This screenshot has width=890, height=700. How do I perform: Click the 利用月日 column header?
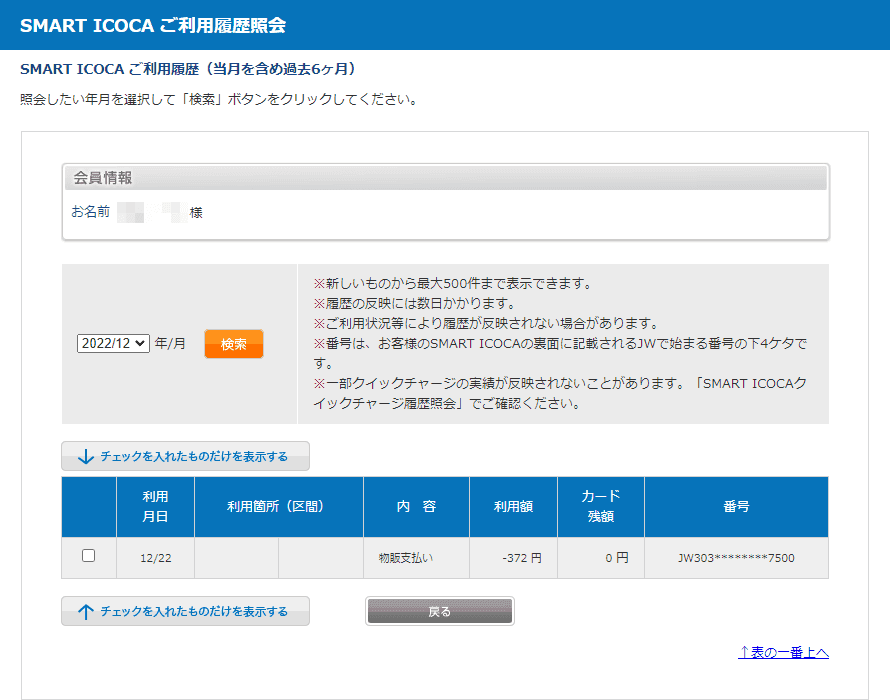click(155, 507)
